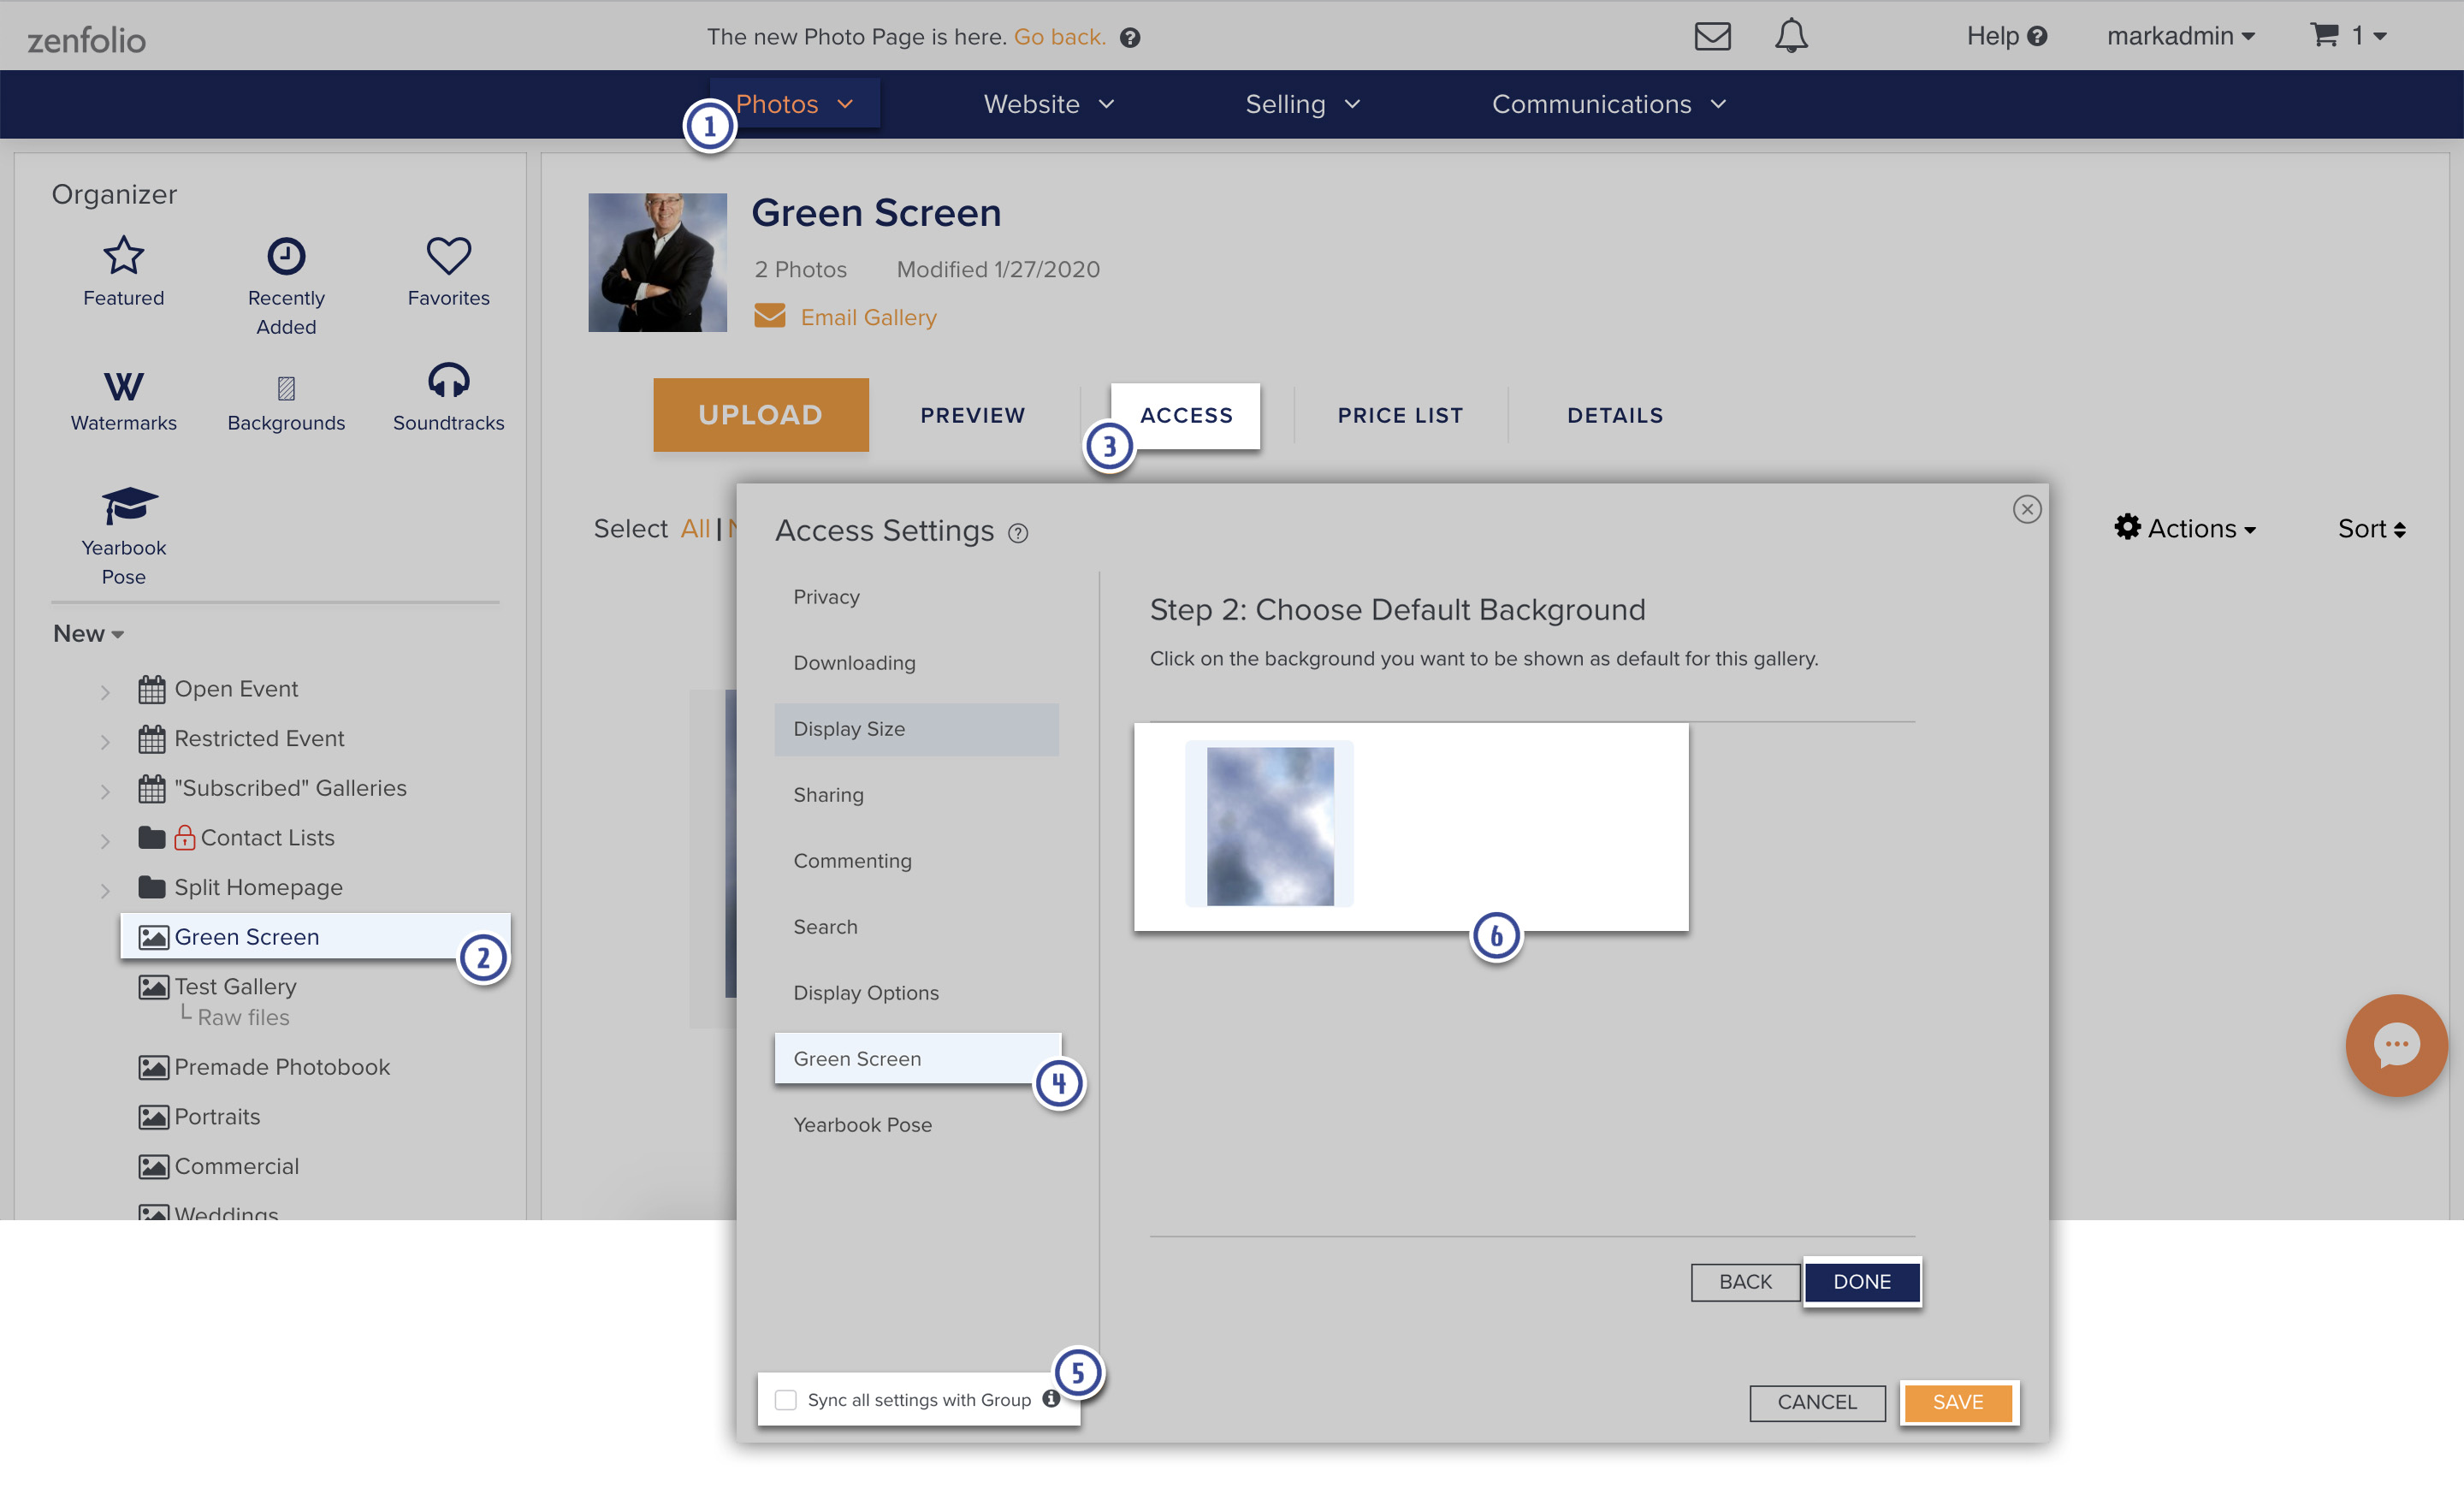2464x1494 pixels.
Task: Open the notifications bell icon
Action: (x=1791, y=36)
